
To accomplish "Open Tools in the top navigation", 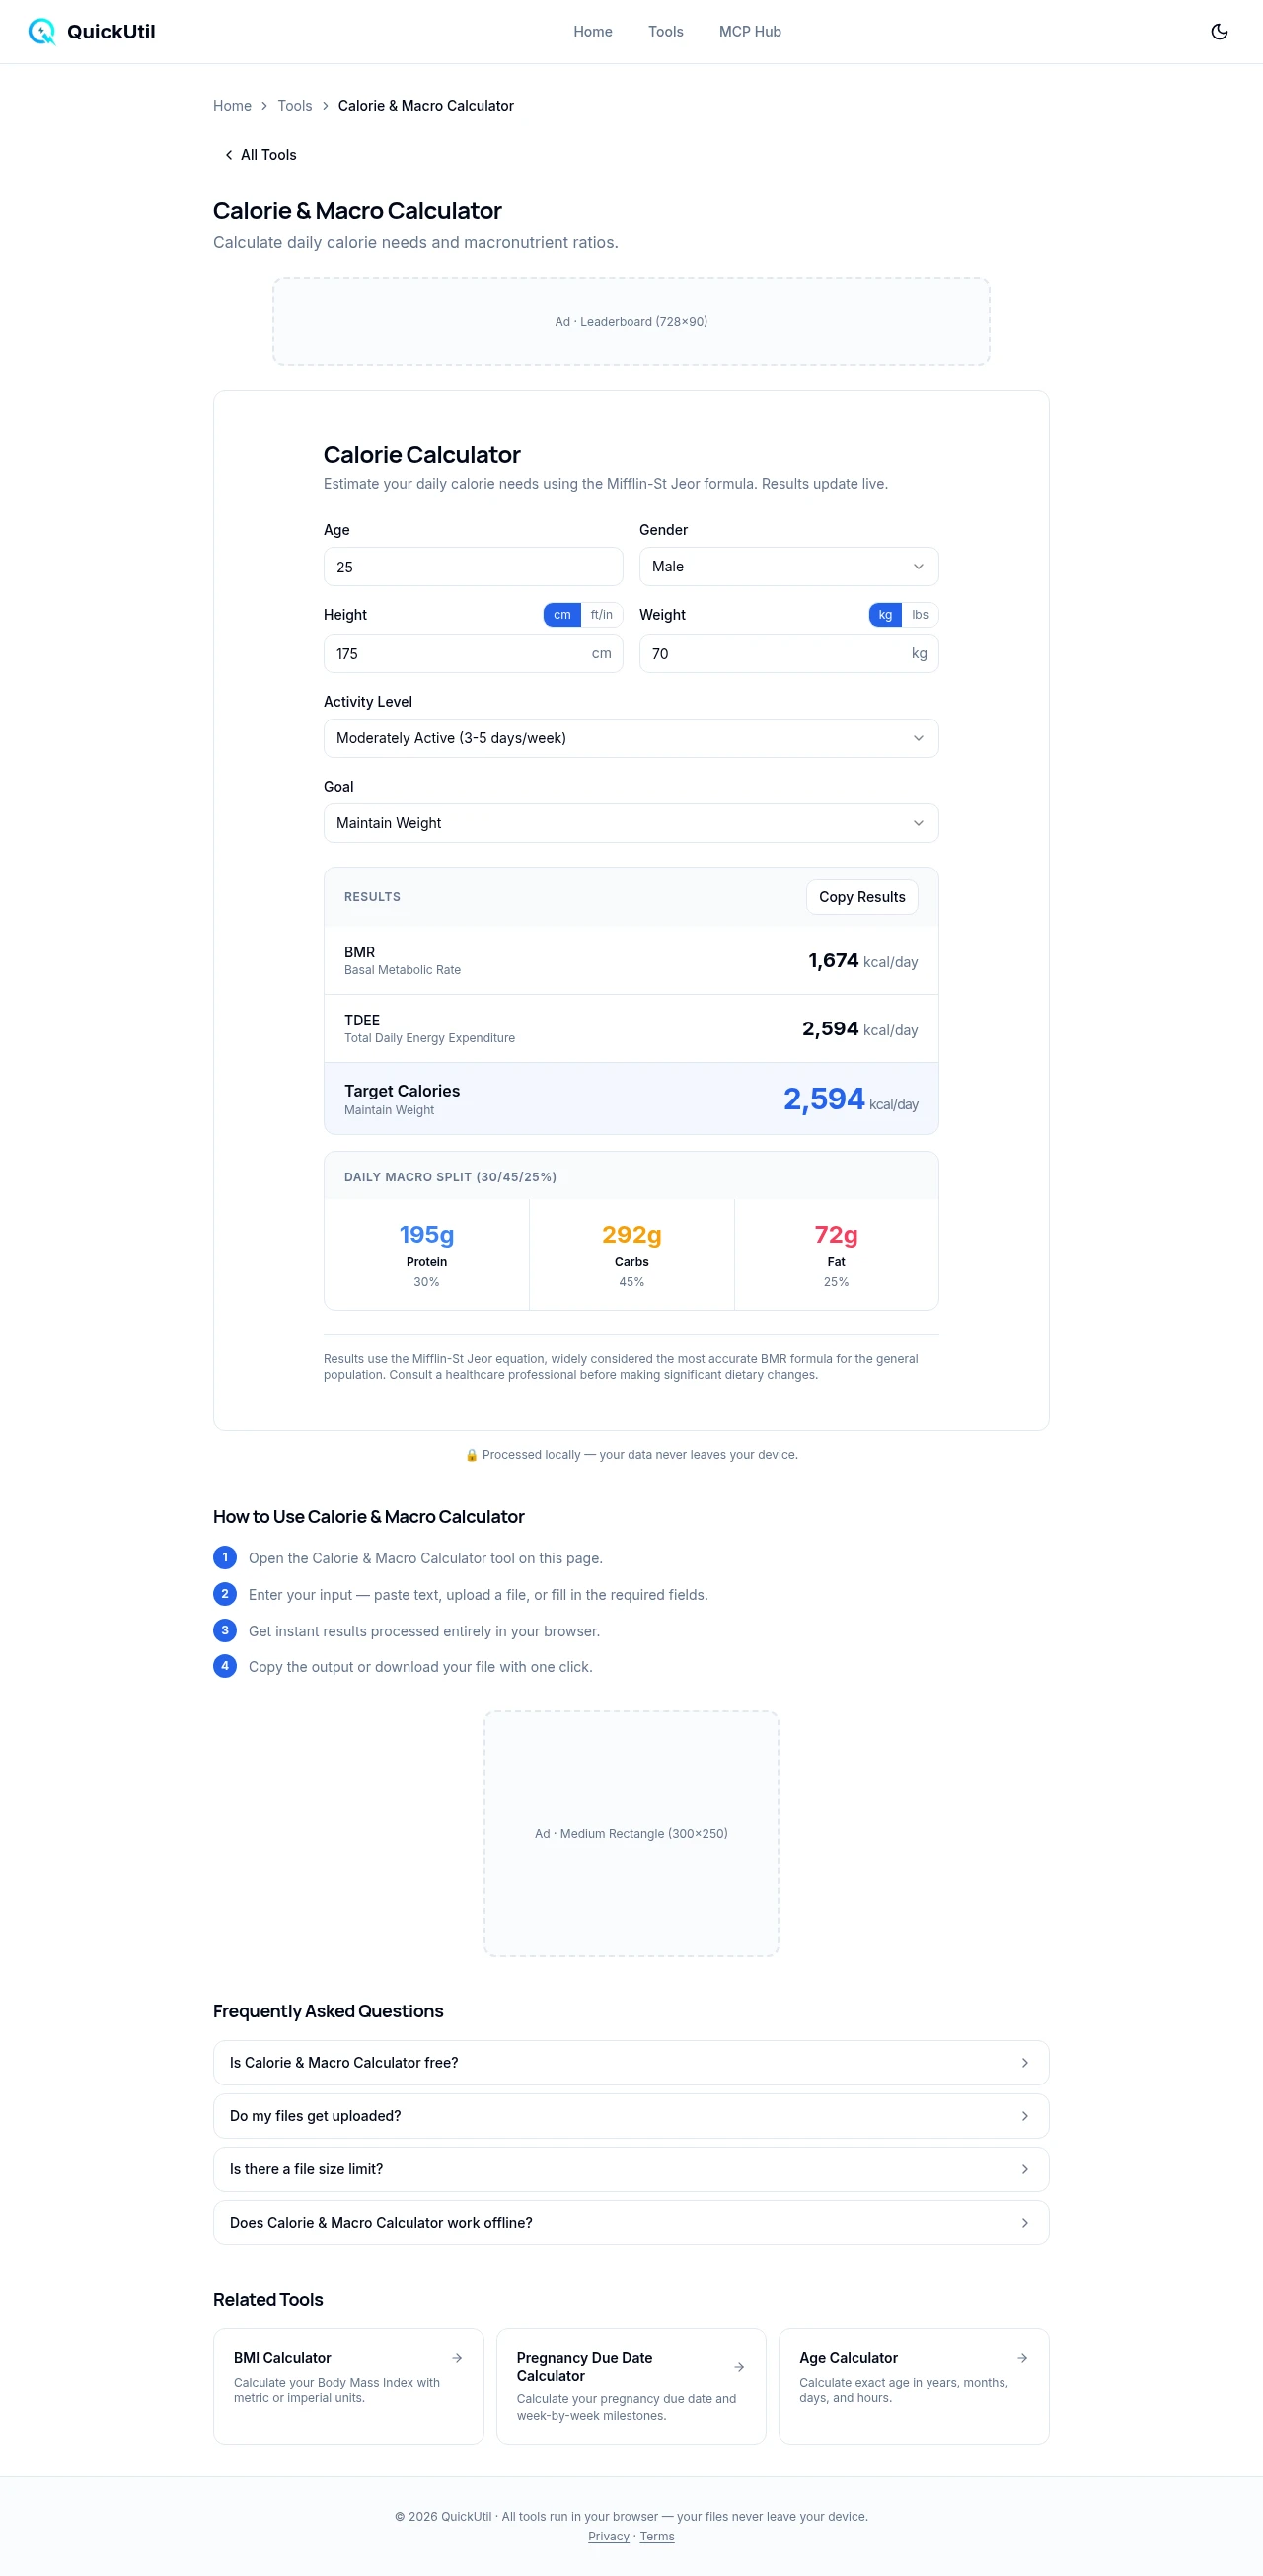I will (665, 32).
